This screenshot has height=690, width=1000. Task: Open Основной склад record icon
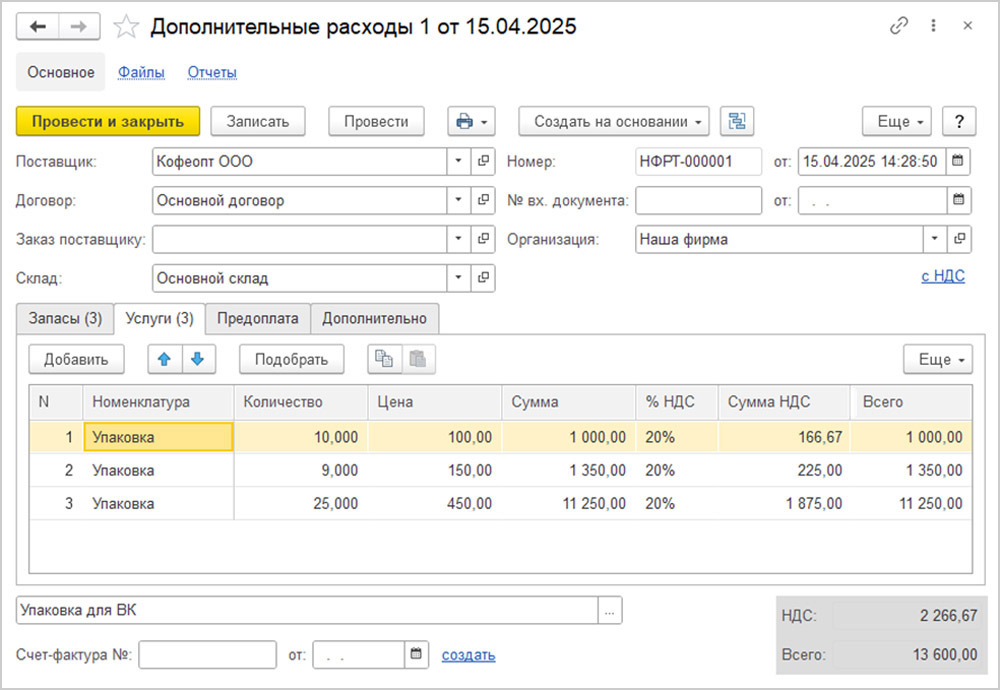click(x=483, y=278)
